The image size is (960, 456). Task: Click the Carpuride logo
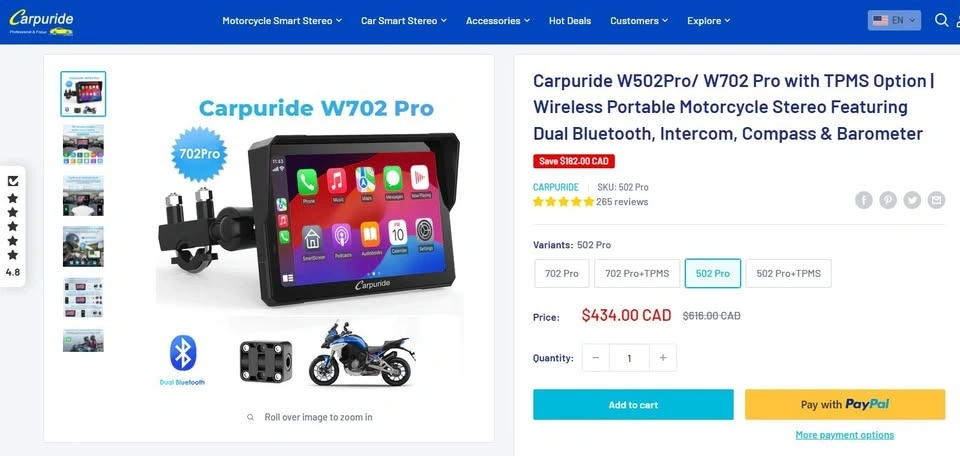coord(41,21)
